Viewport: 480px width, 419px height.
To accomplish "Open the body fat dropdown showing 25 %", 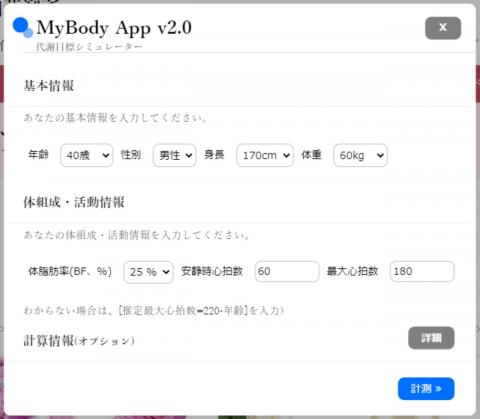I will [148, 272].
